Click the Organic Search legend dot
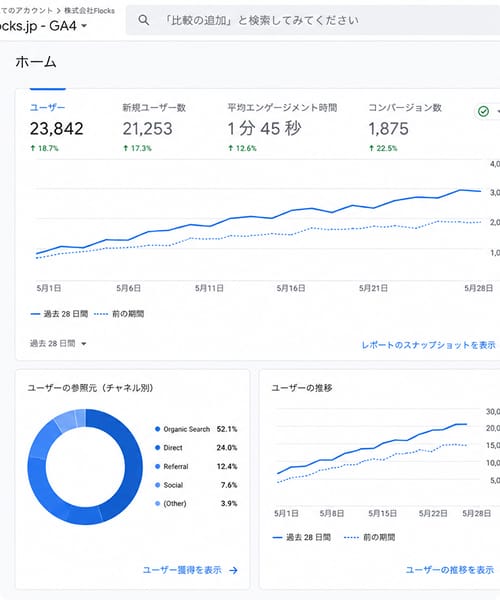The image size is (500, 600). pos(157,429)
